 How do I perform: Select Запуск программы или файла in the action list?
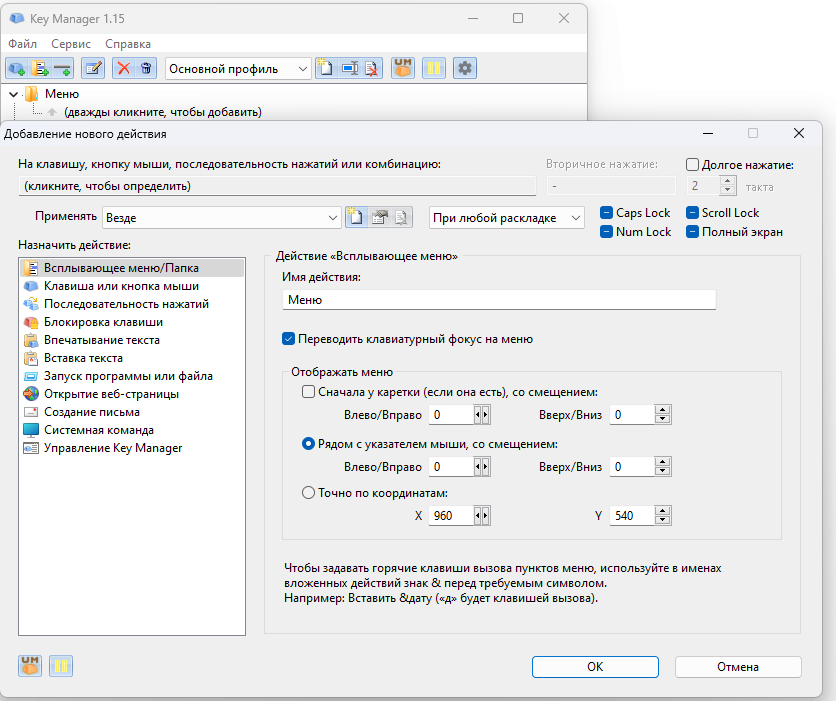[128, 376]
